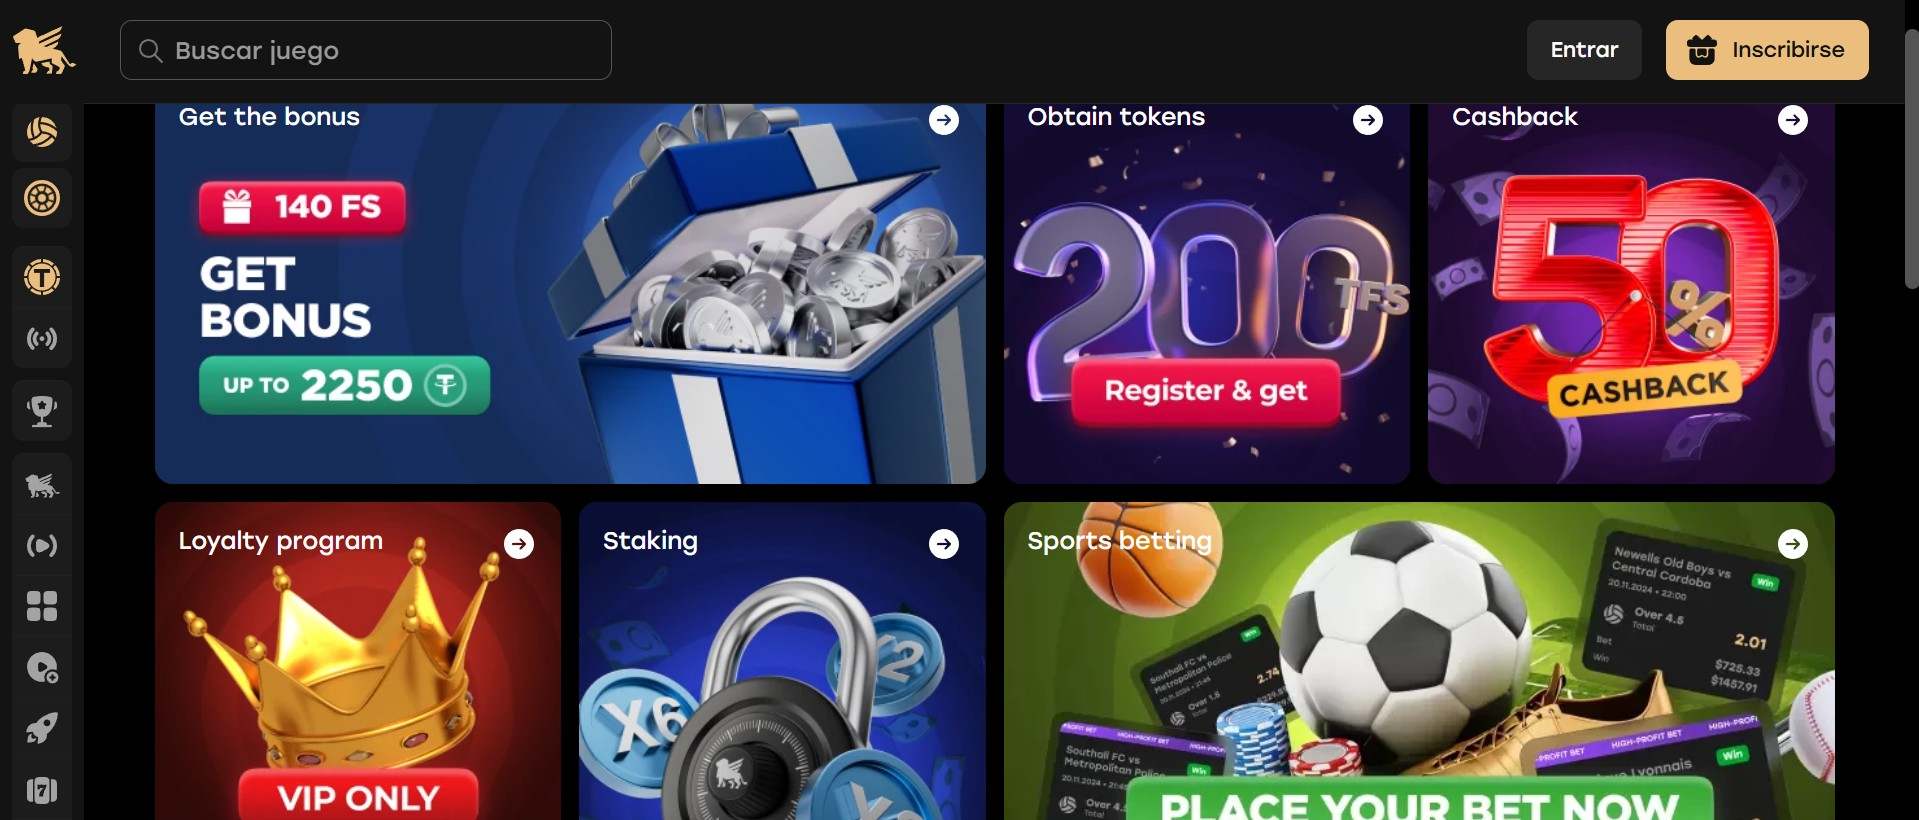This screenshot has width=1919, height=820.
Task: Click the Cashback card arrow button
Action: 1793,120
